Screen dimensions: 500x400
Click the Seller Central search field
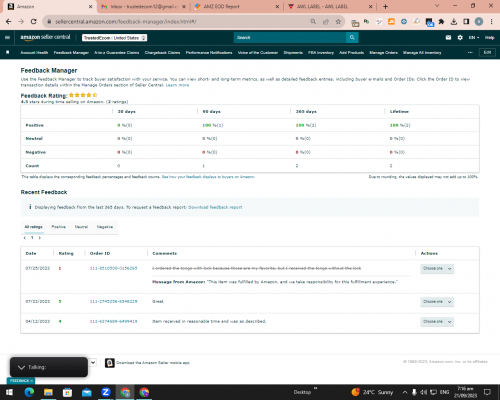click(x=290, y=38)
